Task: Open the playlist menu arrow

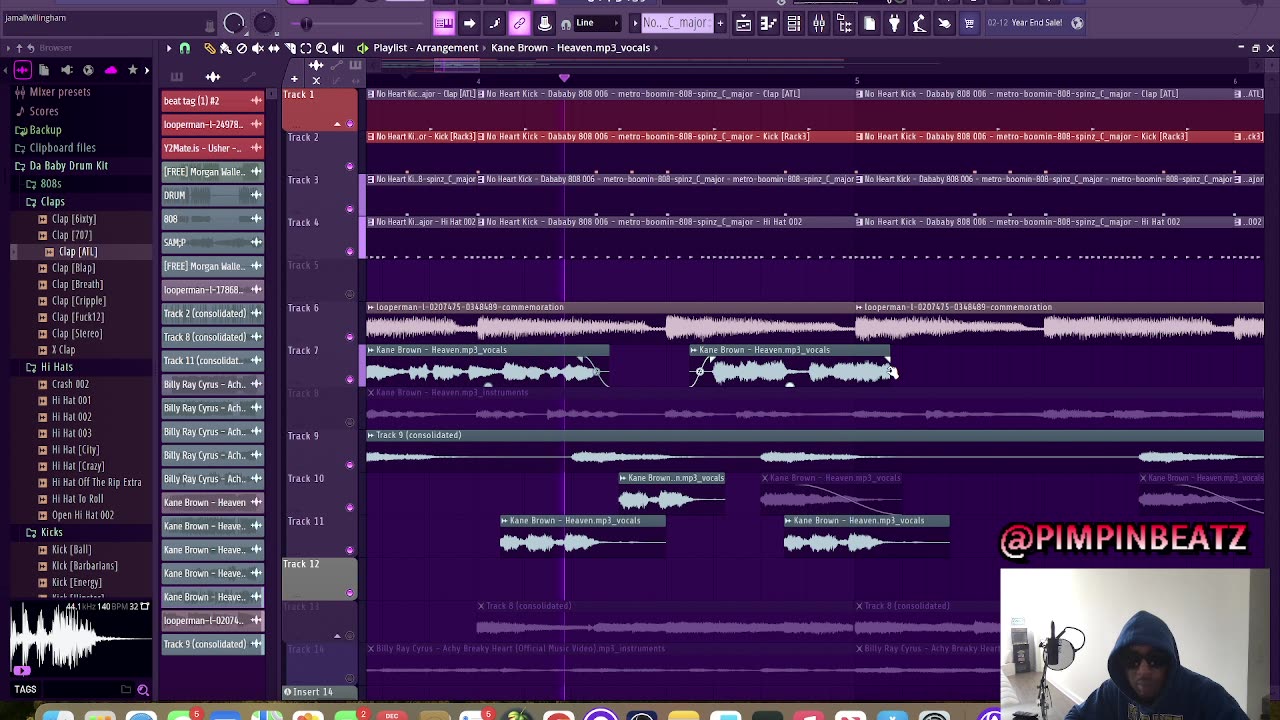Action: [x=168, y=48]
